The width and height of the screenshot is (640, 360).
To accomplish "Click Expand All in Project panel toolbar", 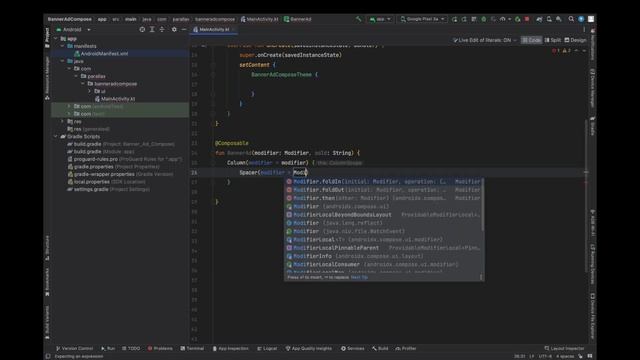I will click(x=152, y=29).
